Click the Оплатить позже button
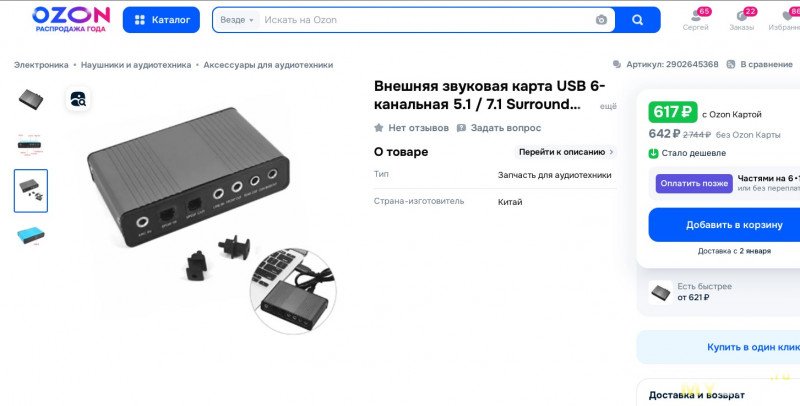Viewport: 800px width, 406px height. click(x=694, y=183)
